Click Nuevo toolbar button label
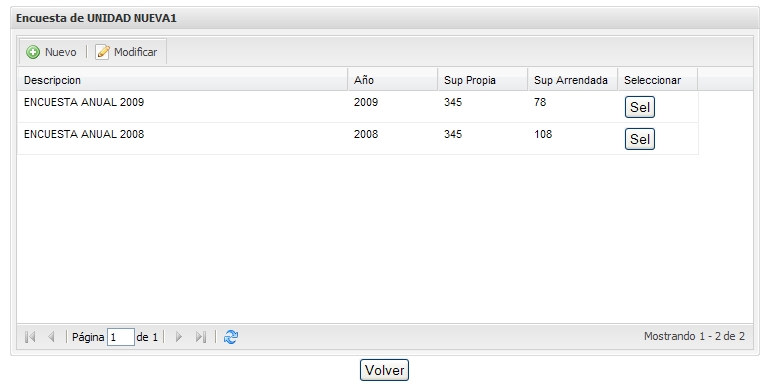 click(x=61, y=52)
